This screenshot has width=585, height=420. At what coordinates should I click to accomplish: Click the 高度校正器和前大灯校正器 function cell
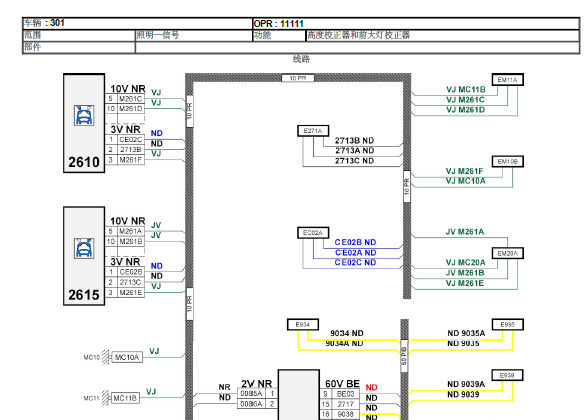pos(442,35)
